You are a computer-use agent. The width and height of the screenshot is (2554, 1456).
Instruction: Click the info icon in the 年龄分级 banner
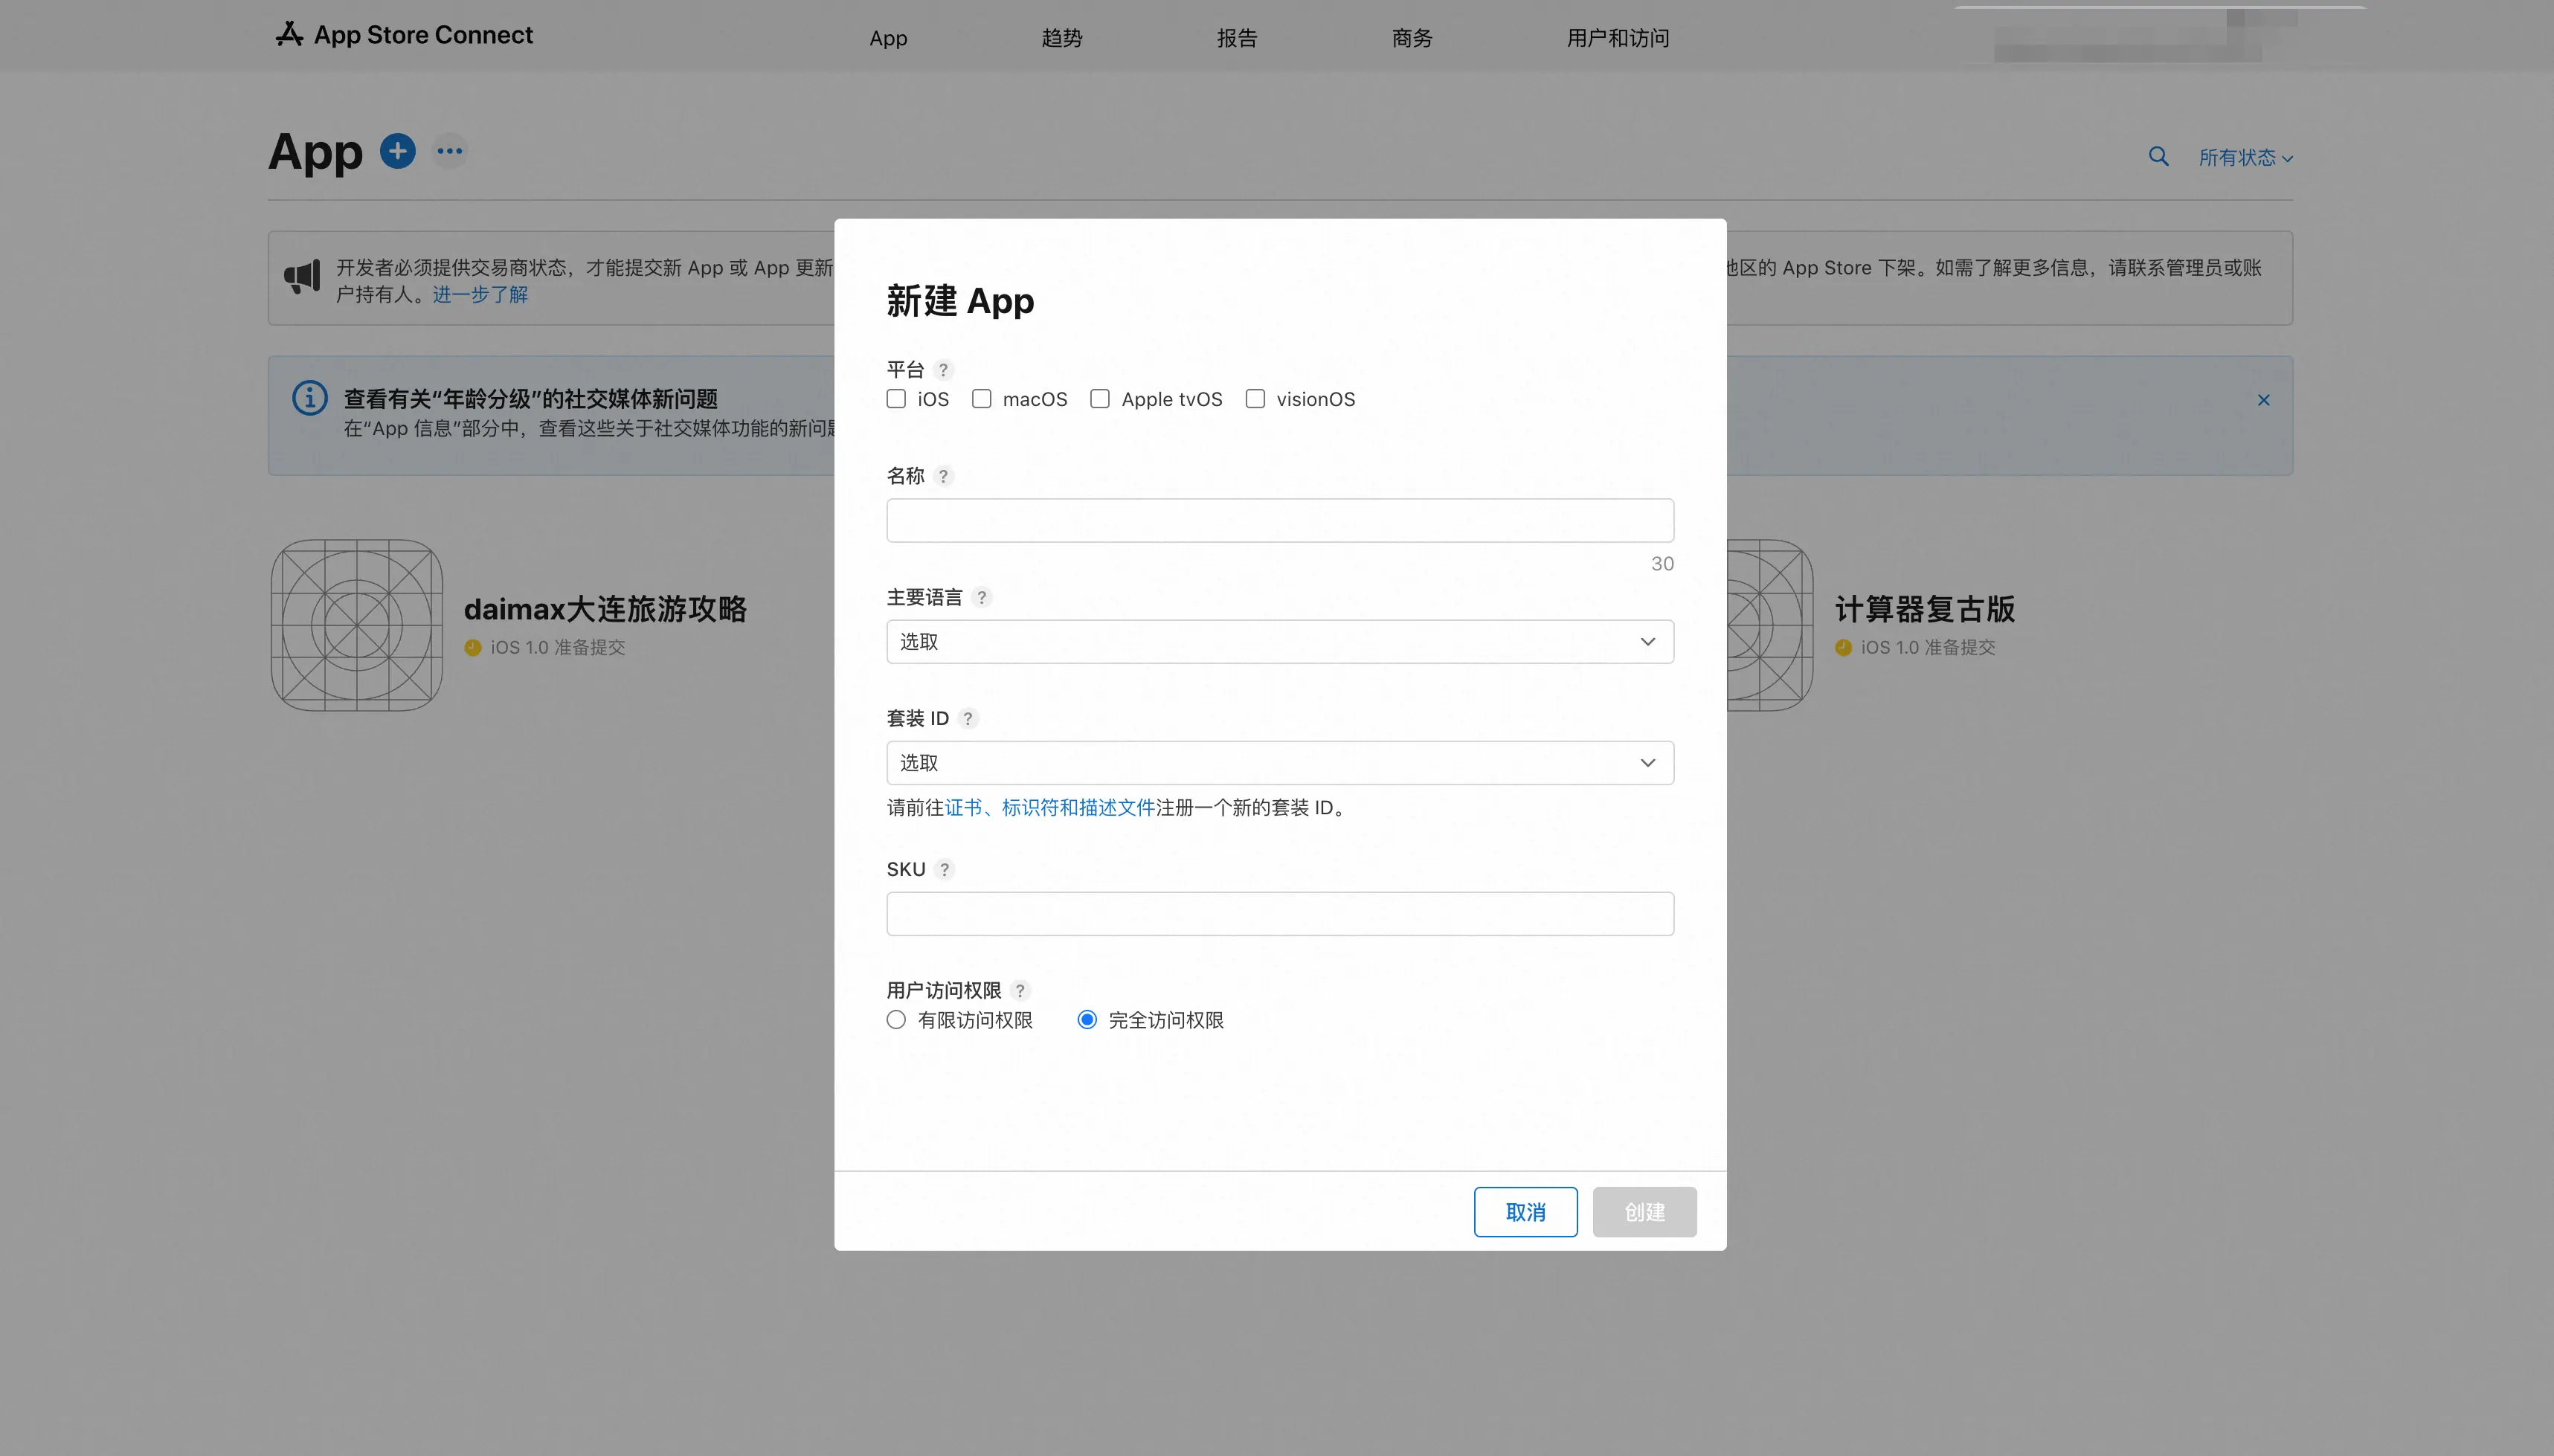pyautogui.click(x=310, y=398)
